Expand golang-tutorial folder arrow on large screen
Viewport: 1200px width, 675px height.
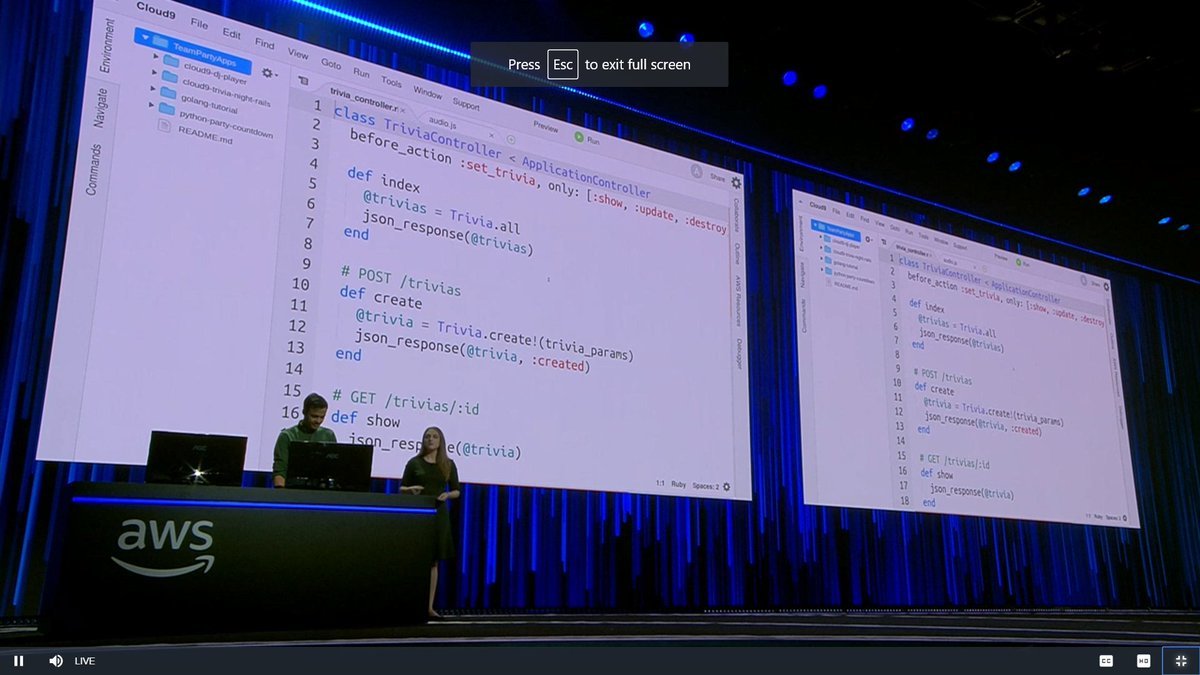[154, 88]
